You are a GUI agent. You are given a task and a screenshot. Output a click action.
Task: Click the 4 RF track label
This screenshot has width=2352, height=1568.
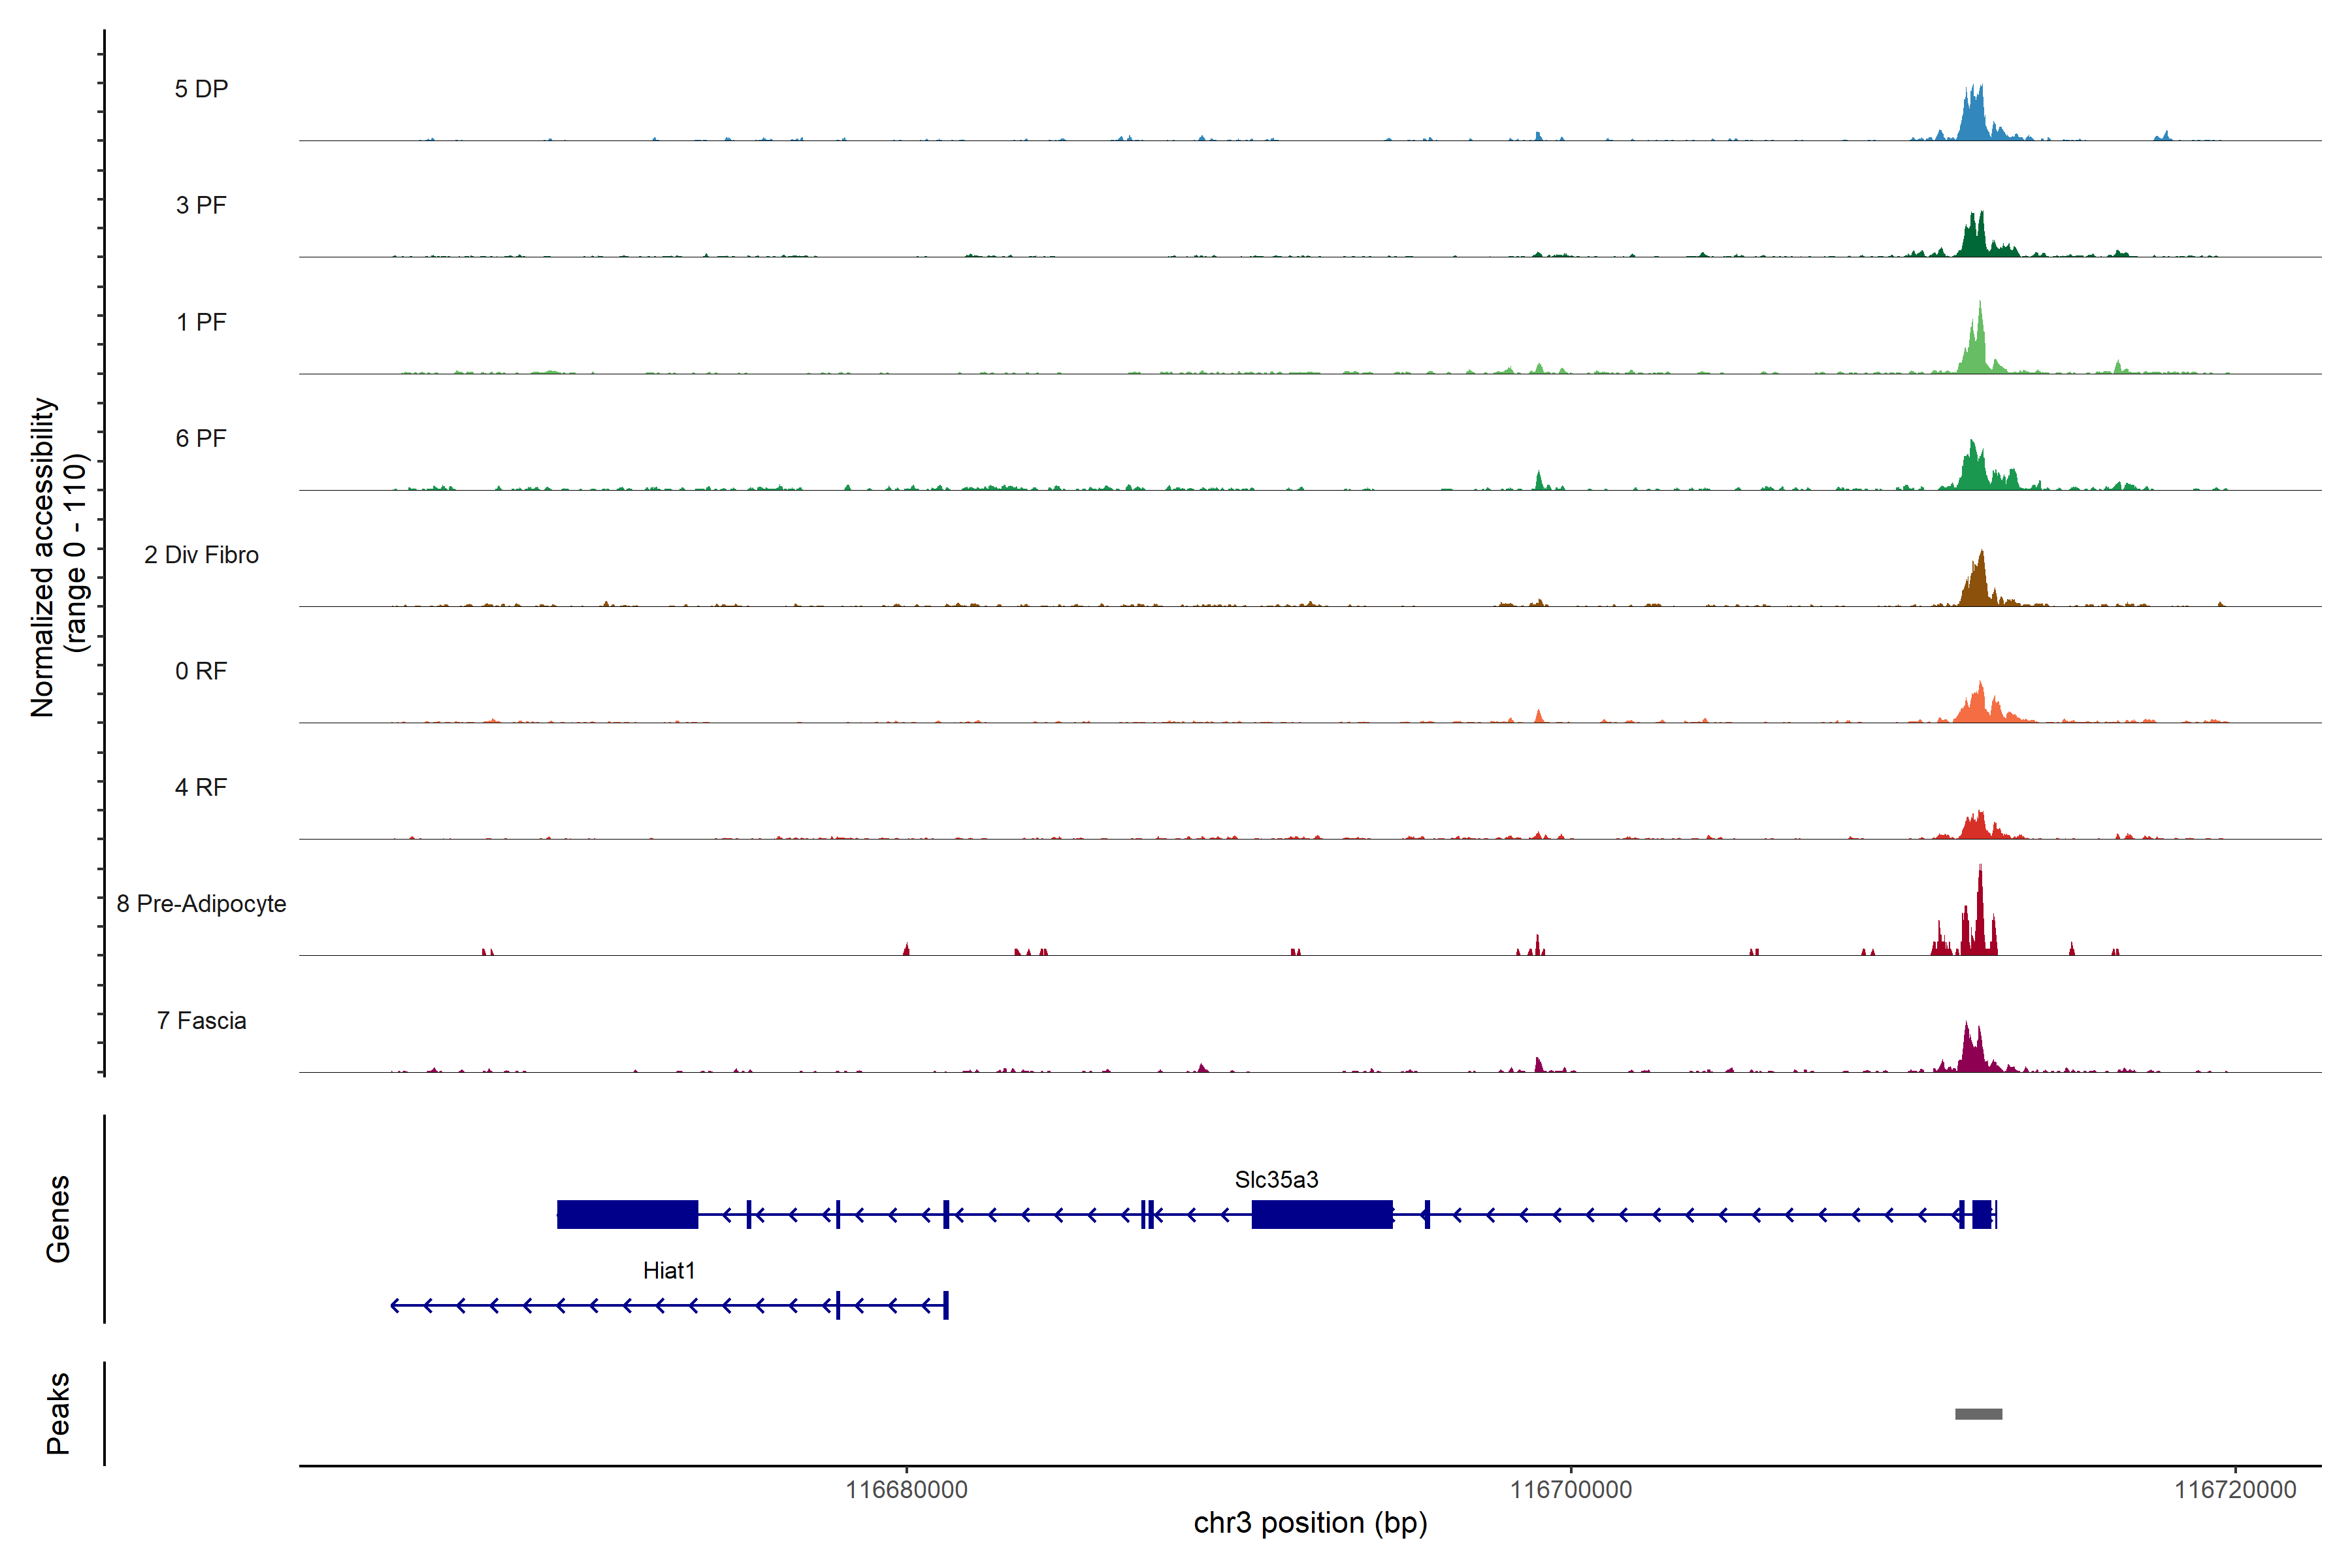(x=201, y=787)
